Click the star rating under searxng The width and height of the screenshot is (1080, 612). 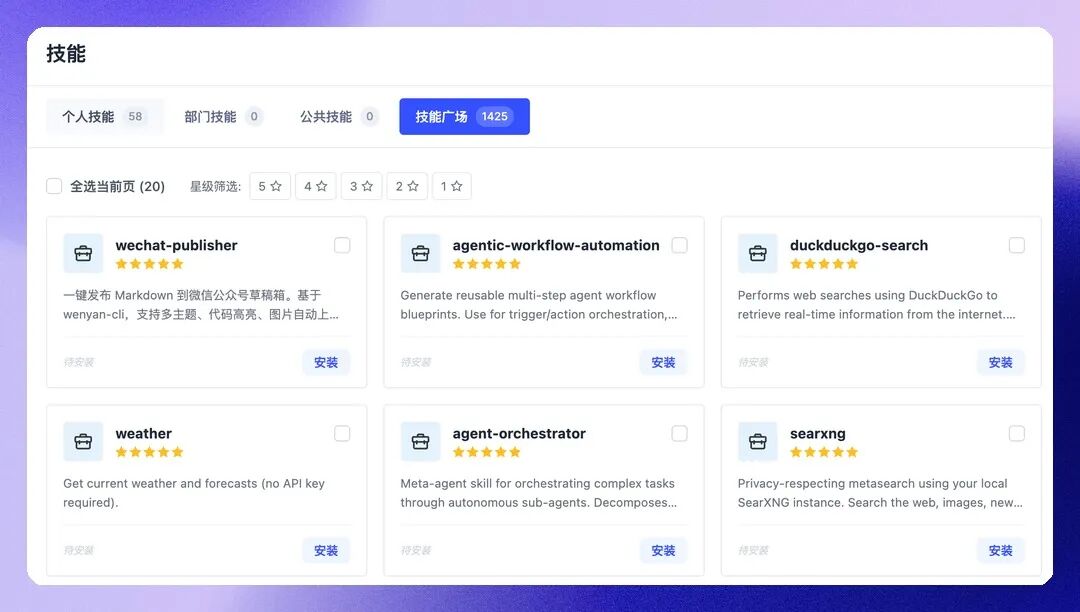824,452
